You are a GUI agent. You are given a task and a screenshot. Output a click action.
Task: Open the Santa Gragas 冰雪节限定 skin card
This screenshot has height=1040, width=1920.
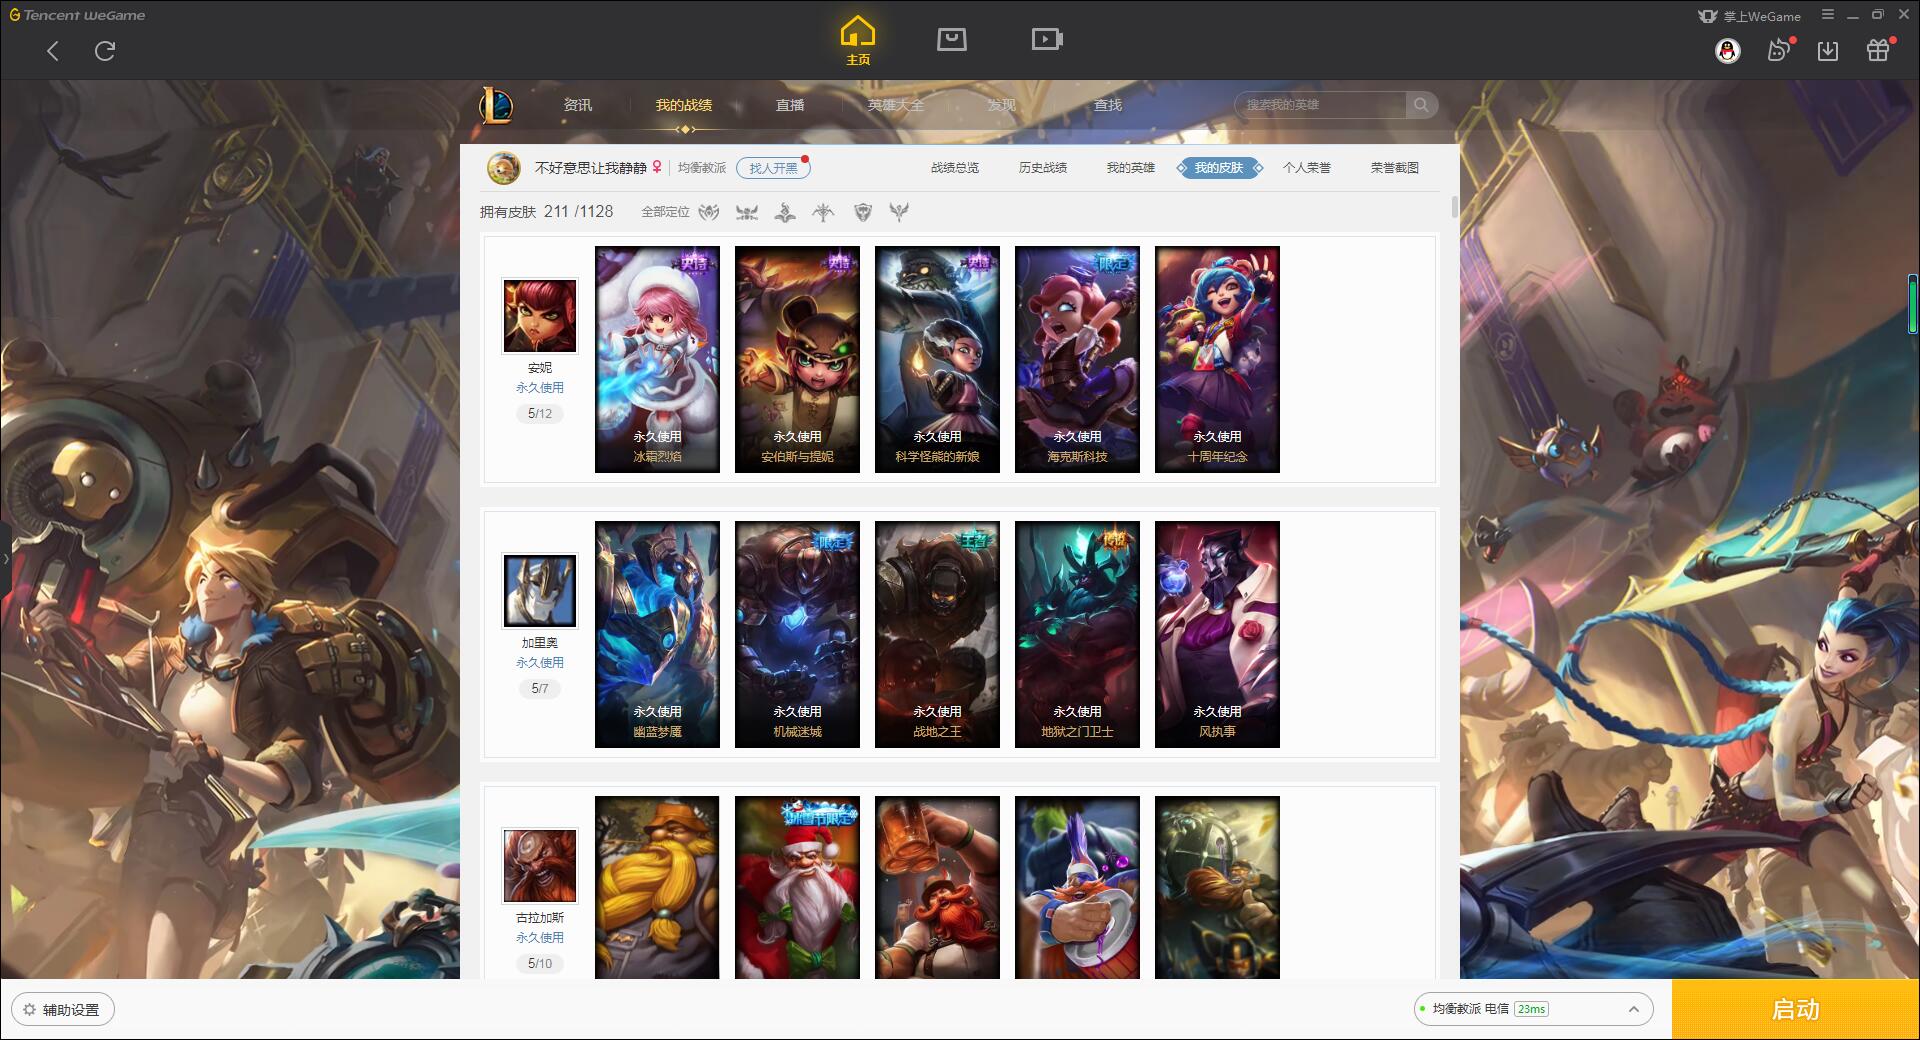tap(797, 887)
